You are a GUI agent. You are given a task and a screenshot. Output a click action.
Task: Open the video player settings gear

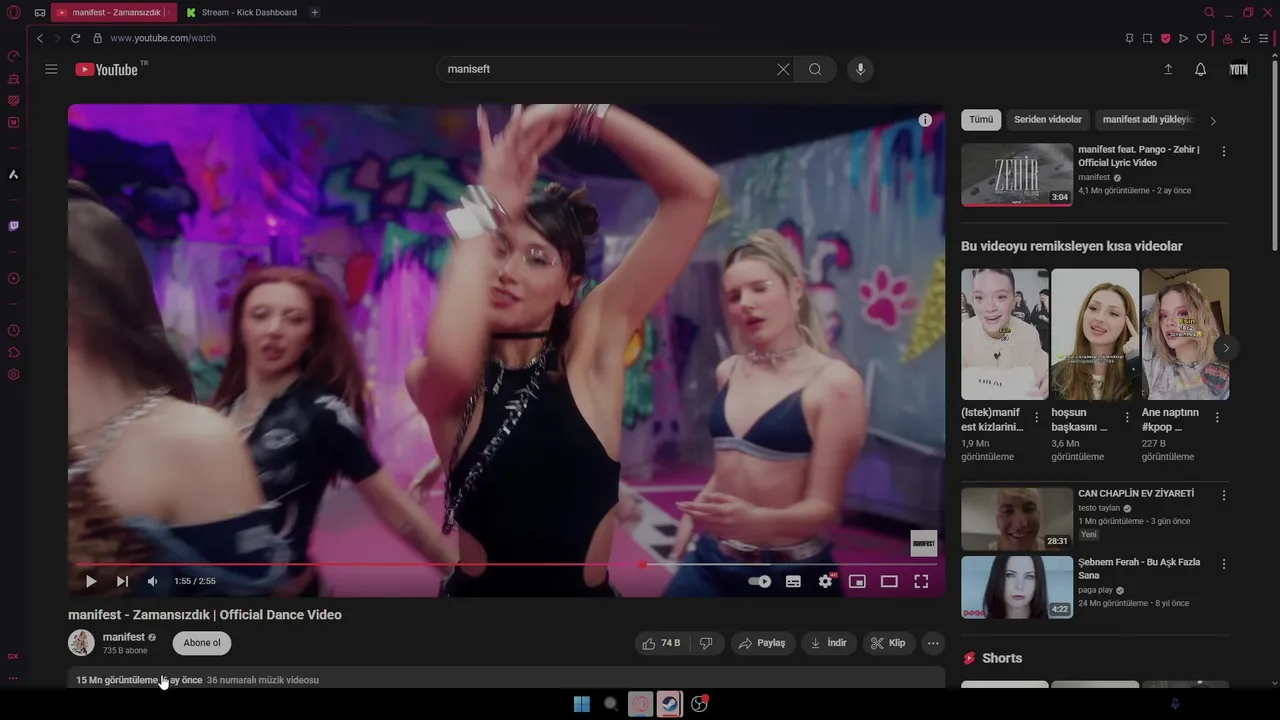825,581
